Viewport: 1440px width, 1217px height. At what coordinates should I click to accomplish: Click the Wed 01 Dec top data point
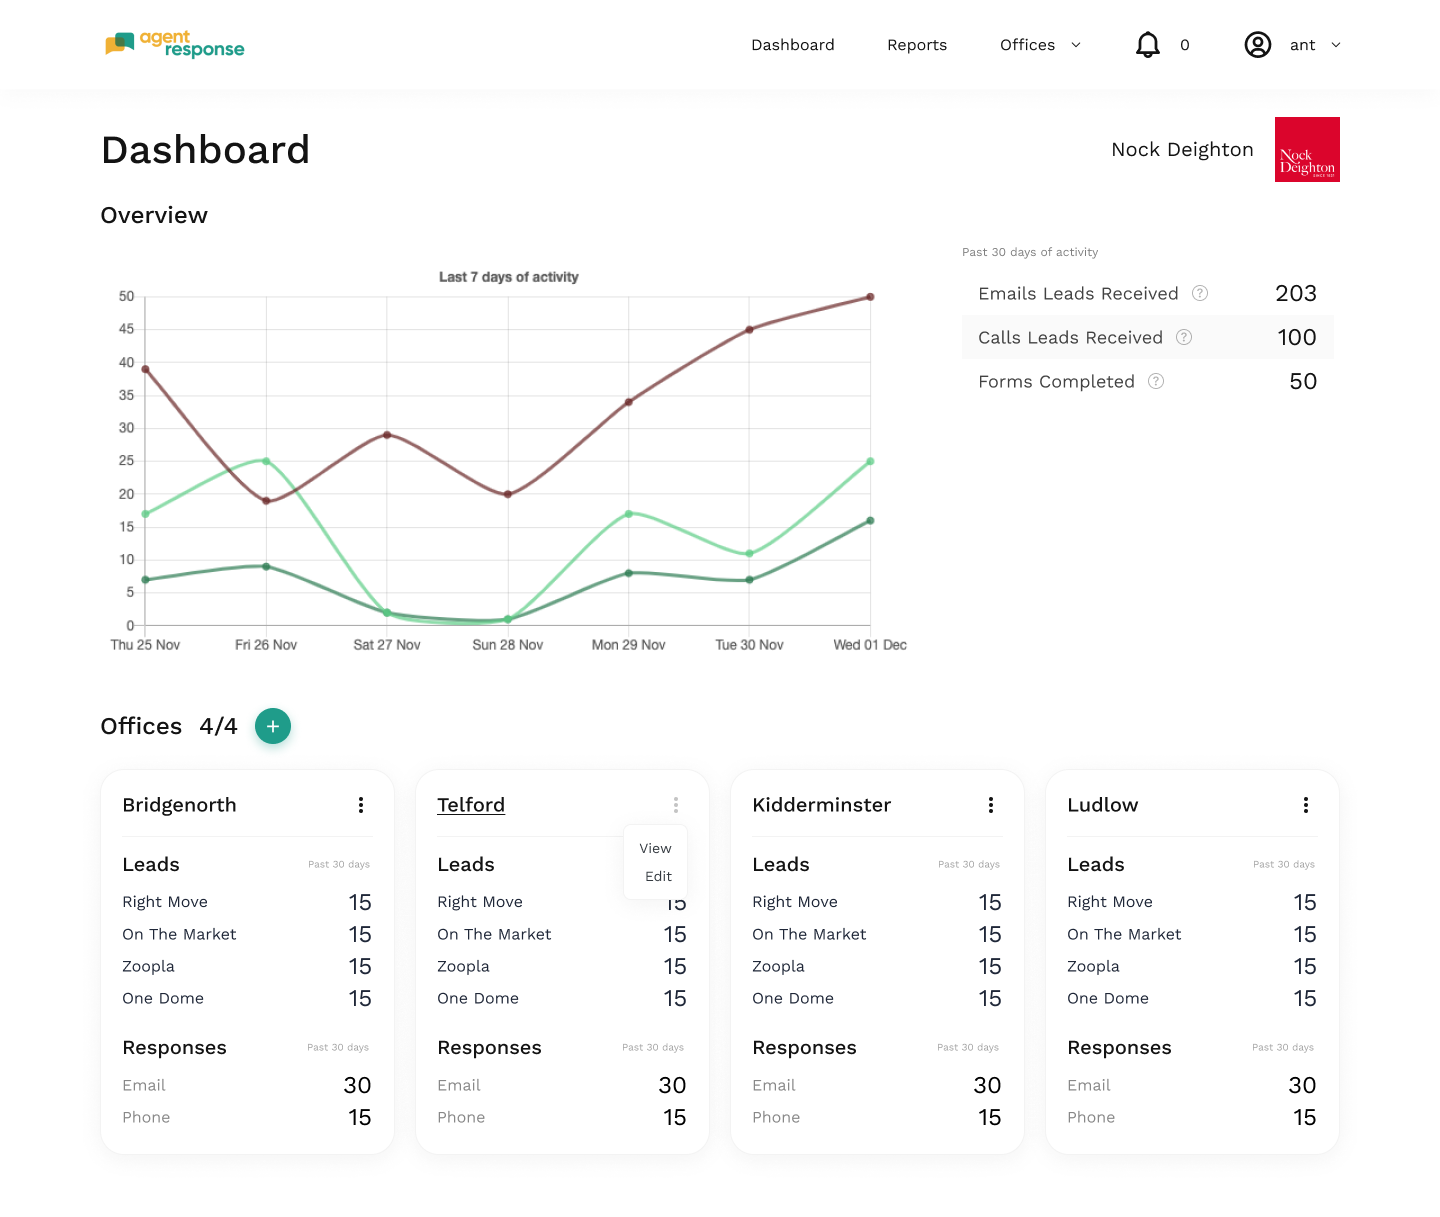[870, 297]
